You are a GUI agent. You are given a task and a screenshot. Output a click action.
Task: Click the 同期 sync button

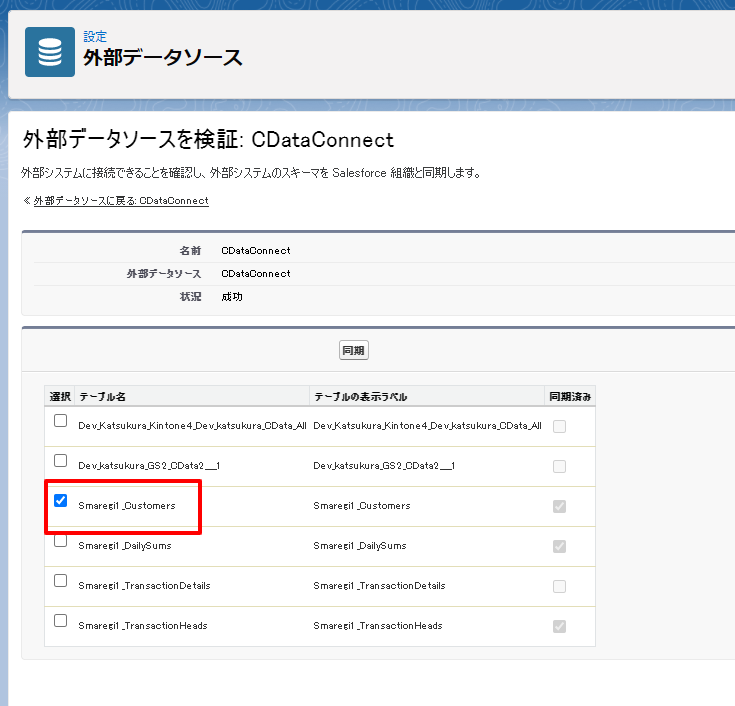pyautogui.click(x=353, y=350)
